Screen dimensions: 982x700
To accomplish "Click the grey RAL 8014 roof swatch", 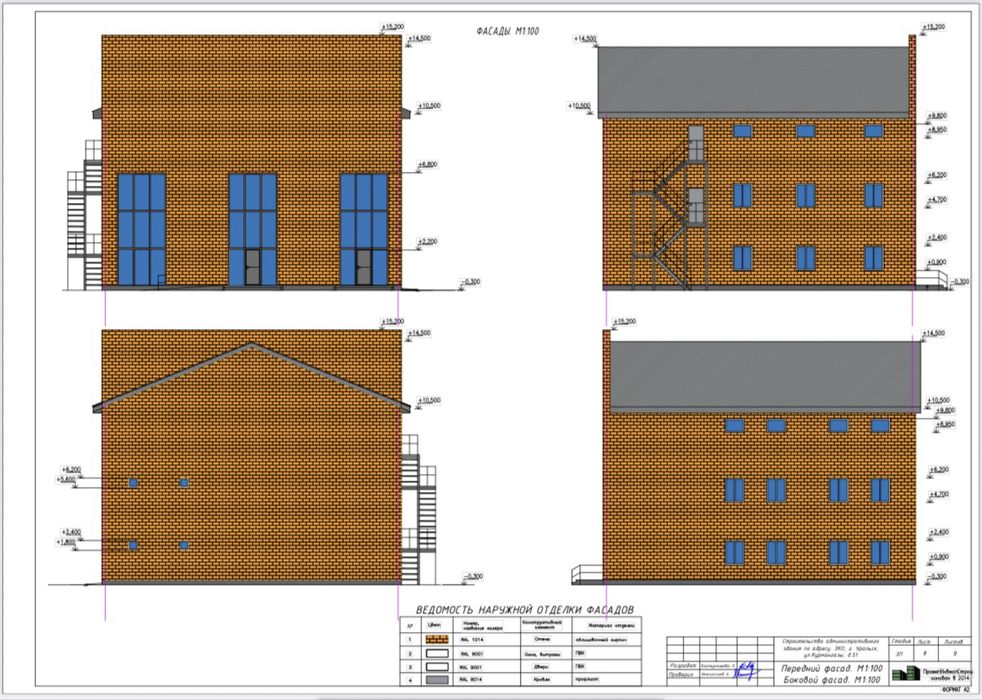I will tap(437, 679).
